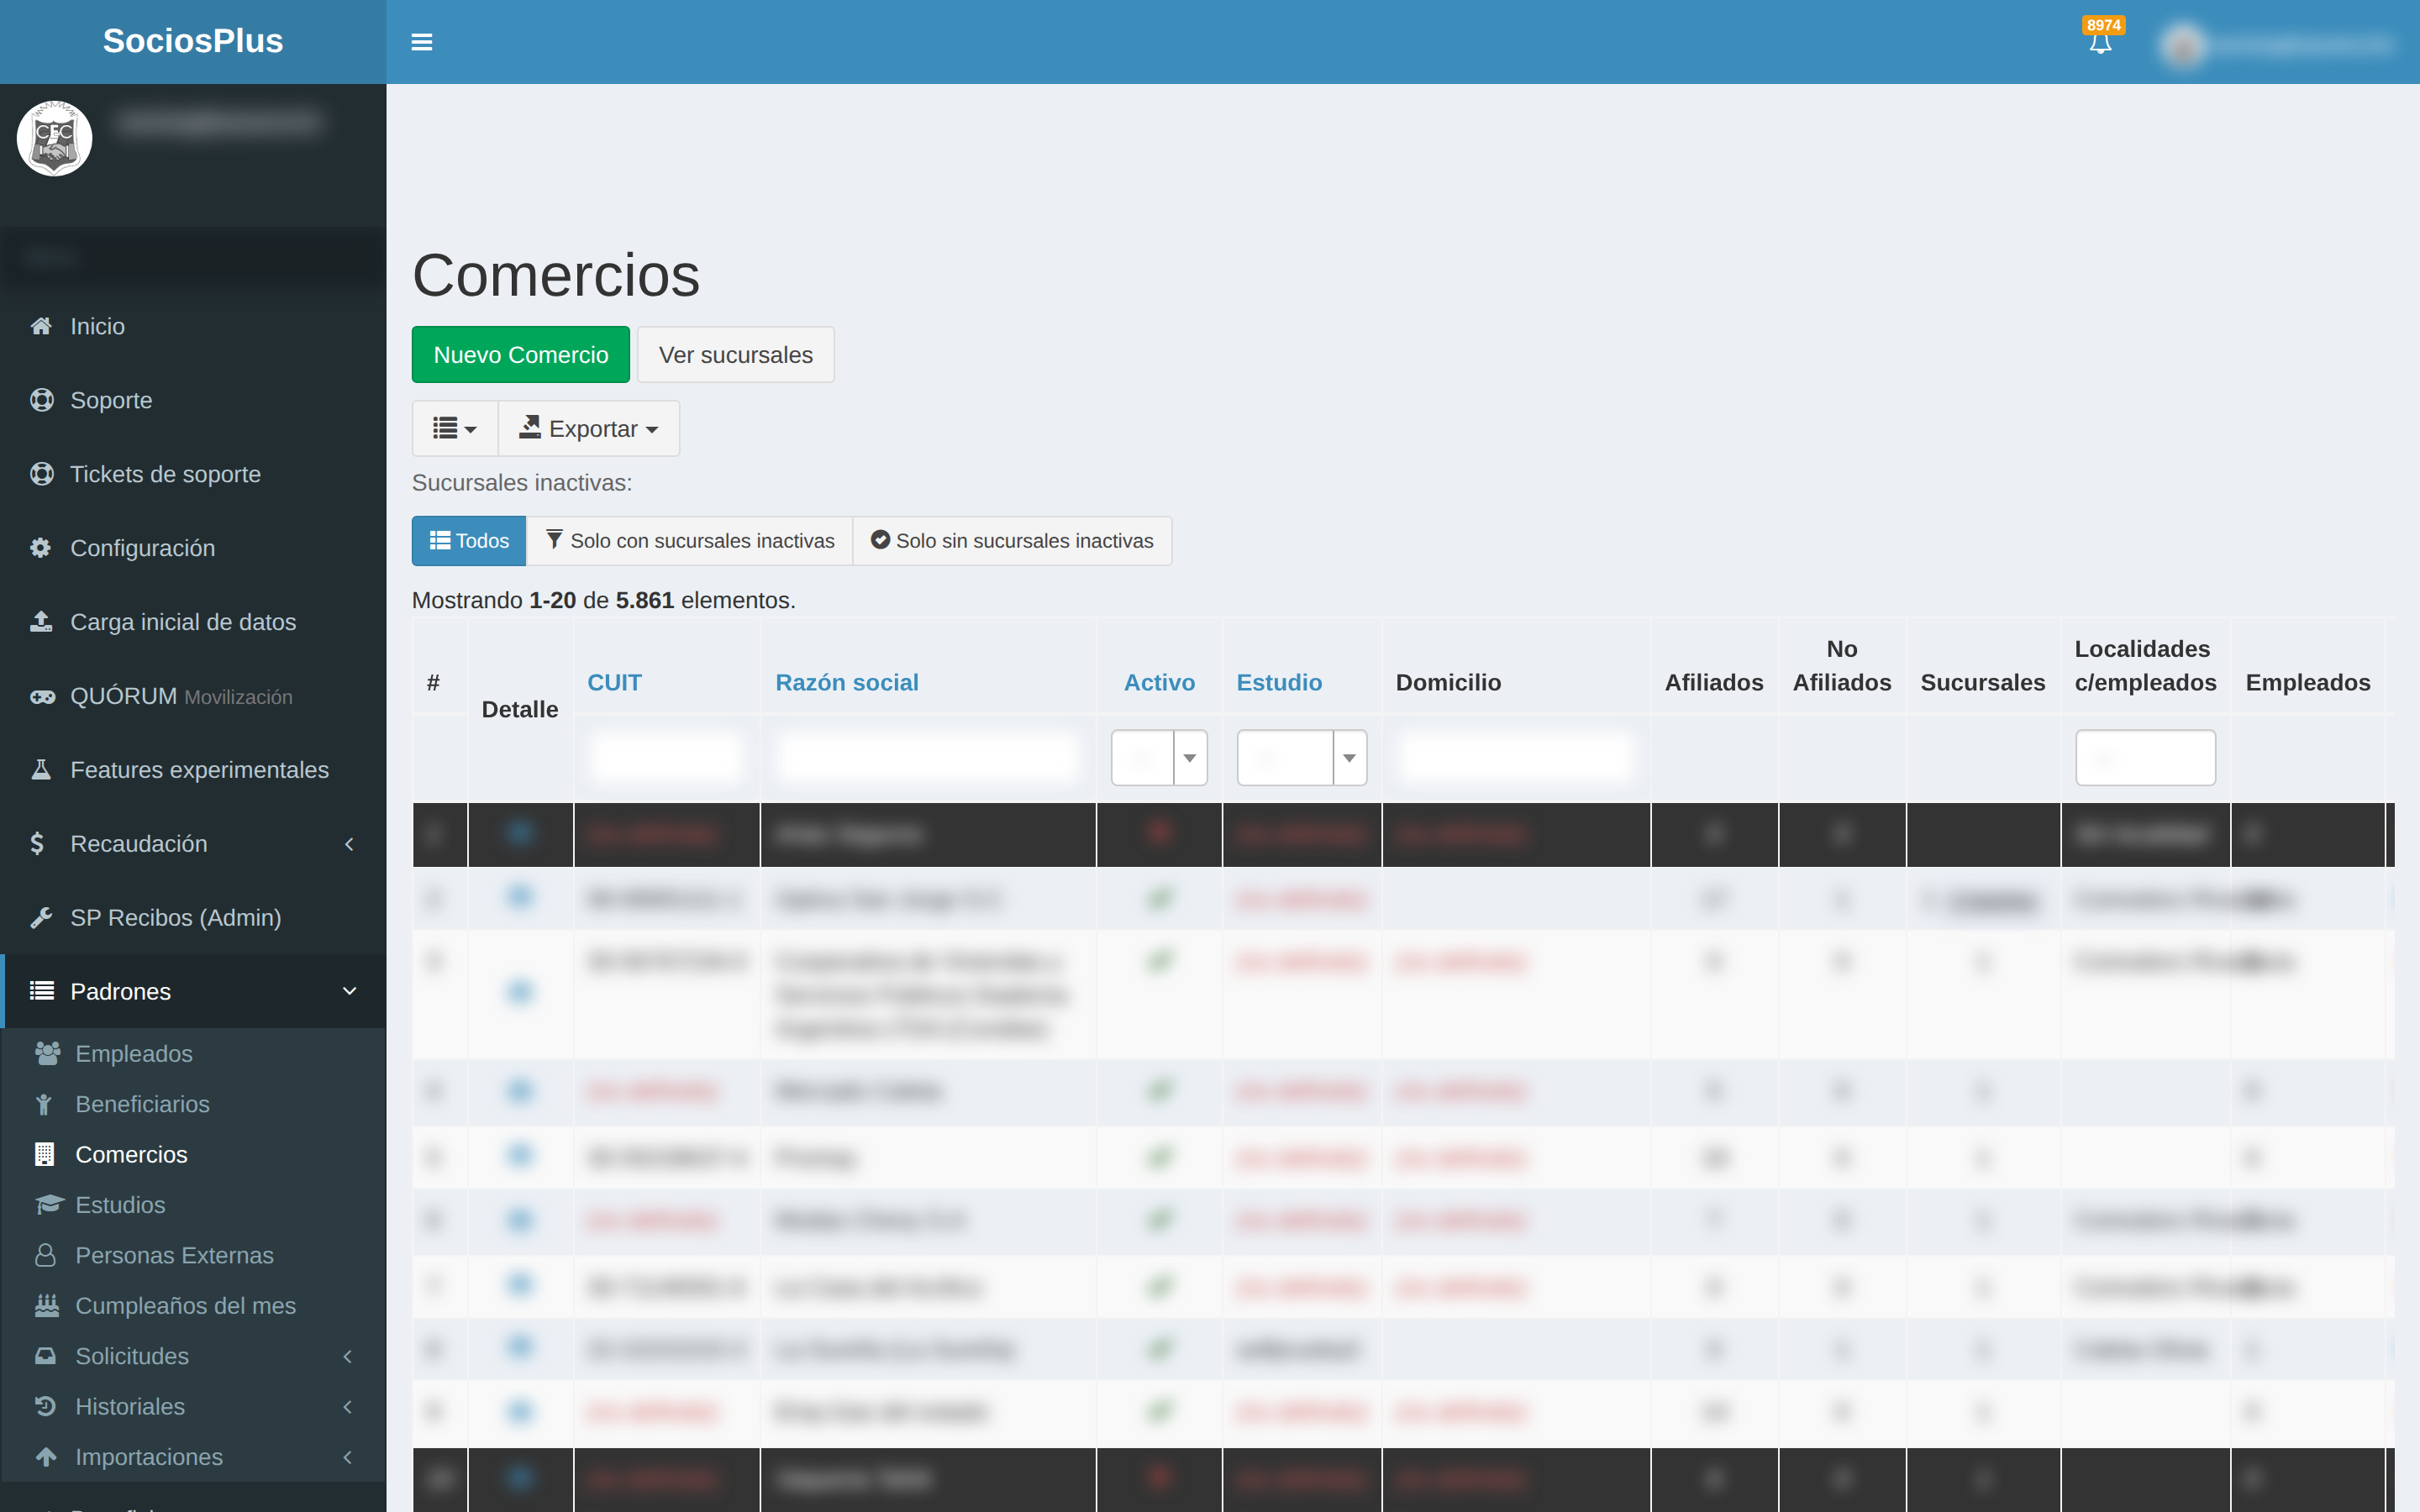Click the Ver sucursales button
This screenshot has width=2420, height=1512.
click(736, 355)
